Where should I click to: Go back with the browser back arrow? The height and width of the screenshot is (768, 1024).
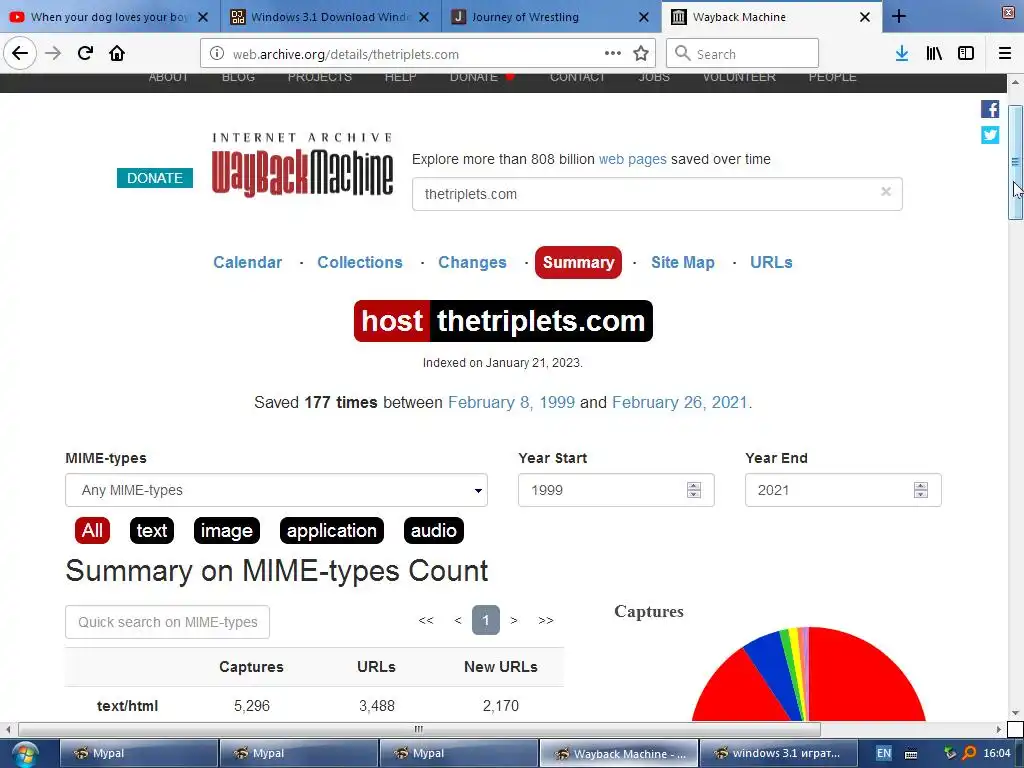(20, 54)
